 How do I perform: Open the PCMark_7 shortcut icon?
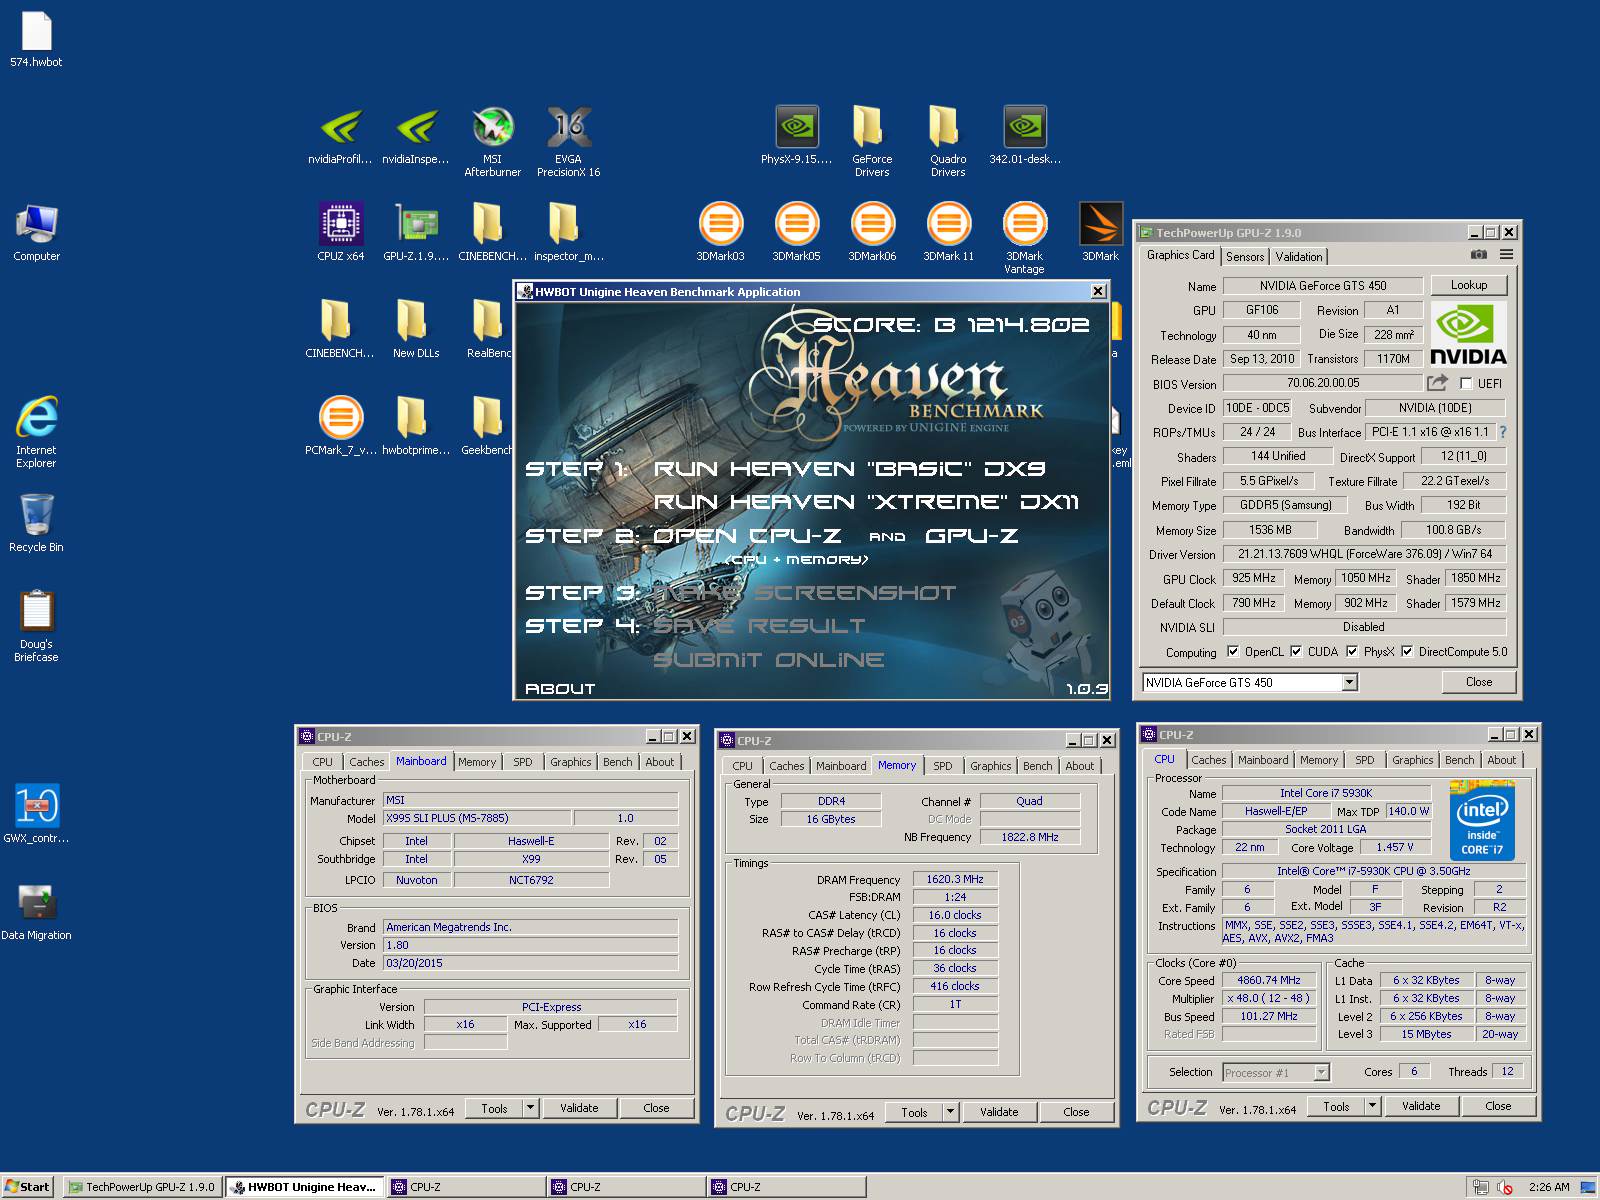coord(341,426)
